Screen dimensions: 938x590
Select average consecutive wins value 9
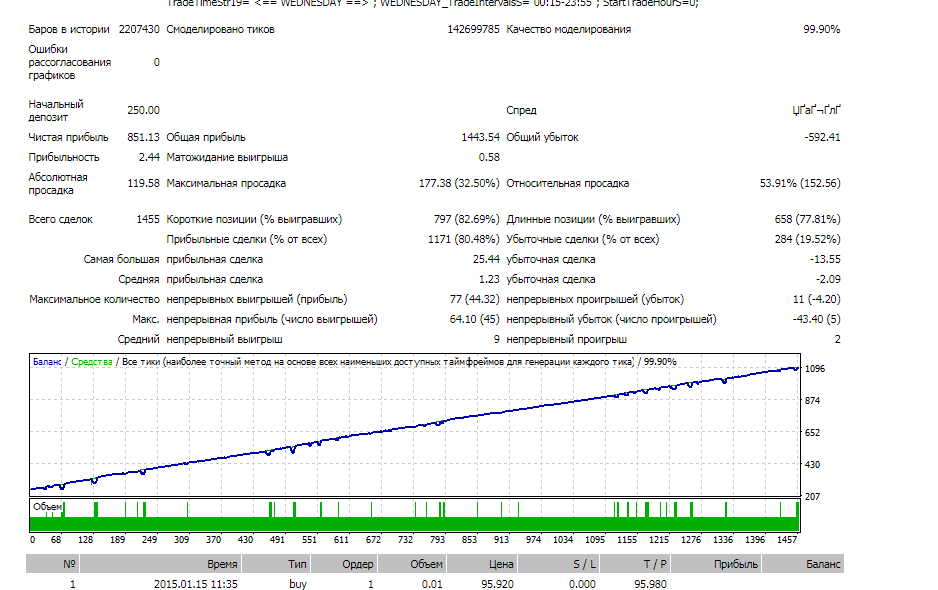tap(497, 339)
